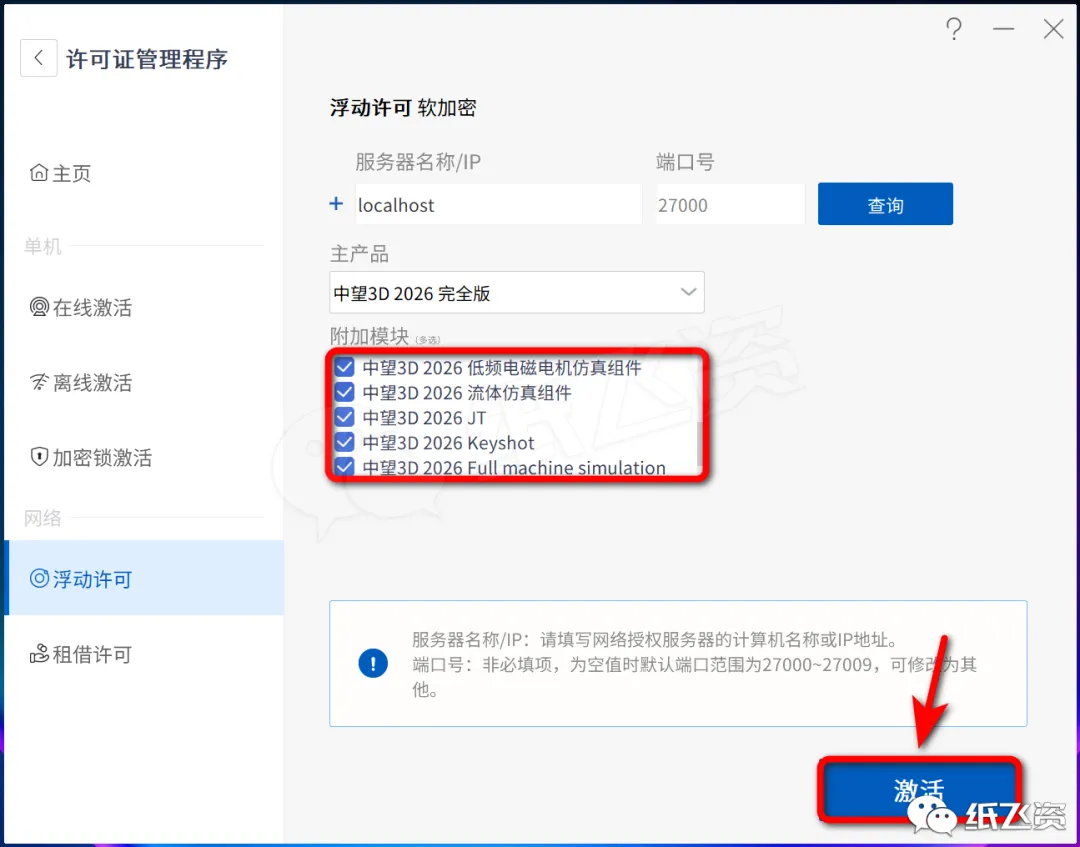Add another server with the plus icon
Viewport: 1080px width, 847px height.
336,204
